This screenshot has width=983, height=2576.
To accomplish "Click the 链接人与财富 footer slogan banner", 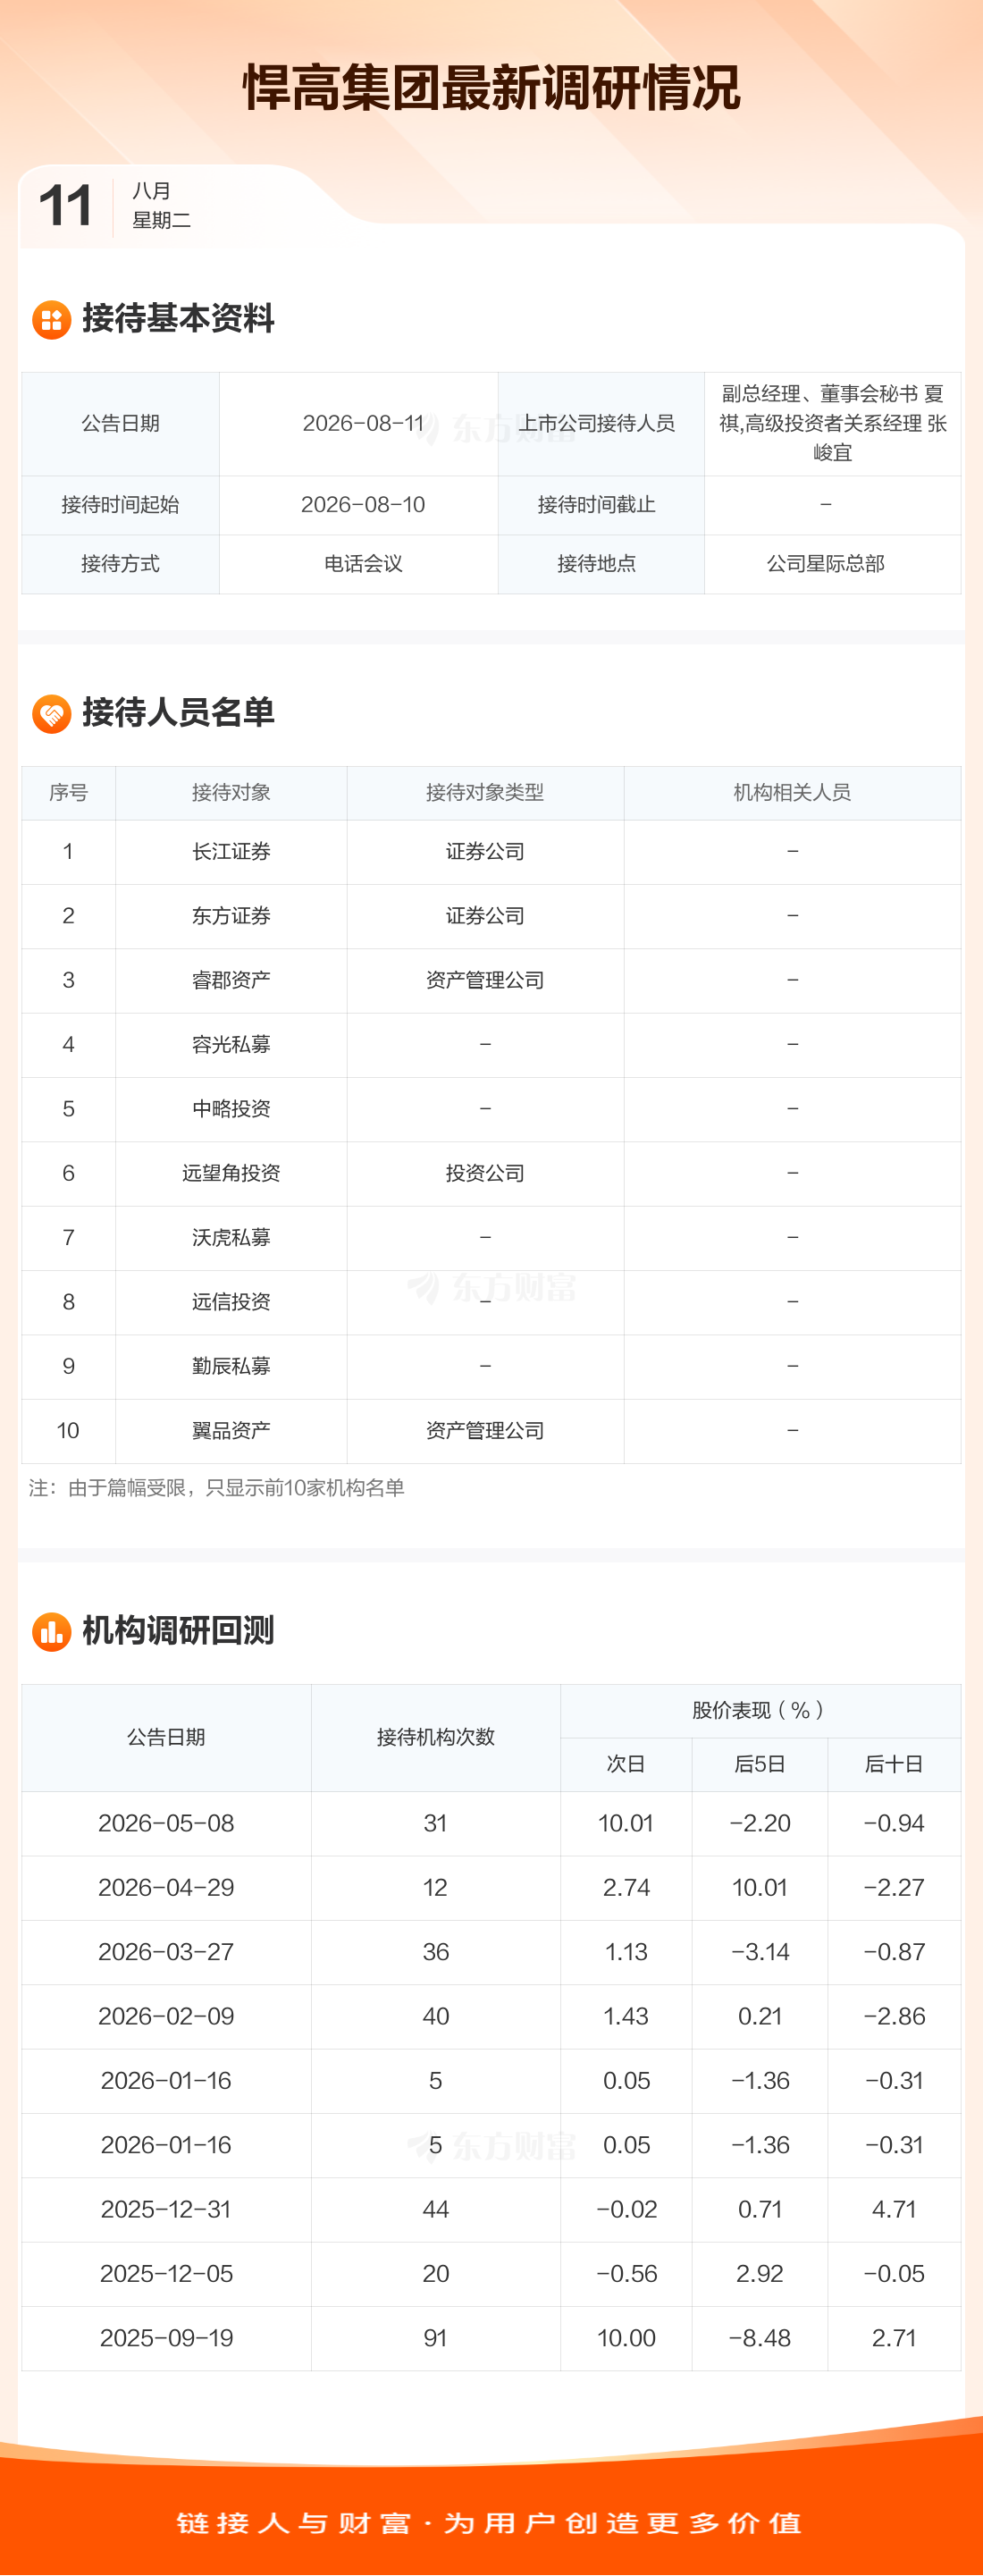I will (x=491, y=2524).
